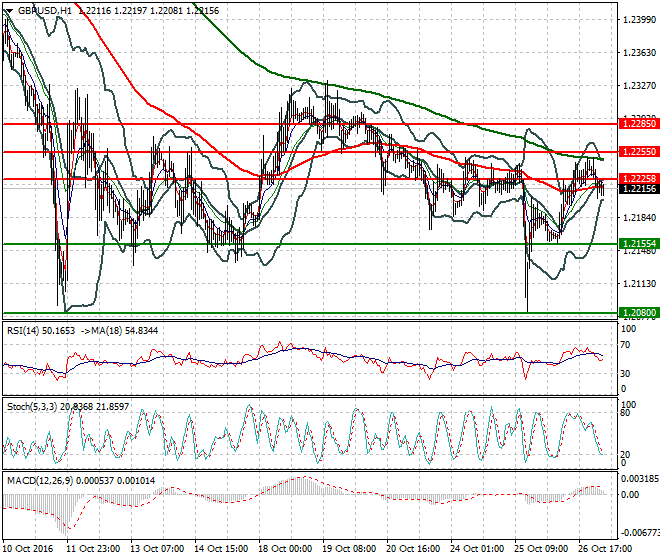Select the 24 Oct 01:00 time axis label
The image size is (660, 560).
pyautogui.click(x=478, y=549)
